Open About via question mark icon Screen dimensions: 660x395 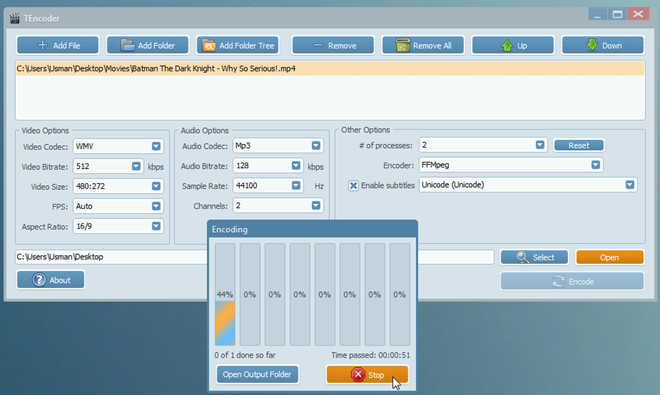pyautogui.click(x=39, y=280)
